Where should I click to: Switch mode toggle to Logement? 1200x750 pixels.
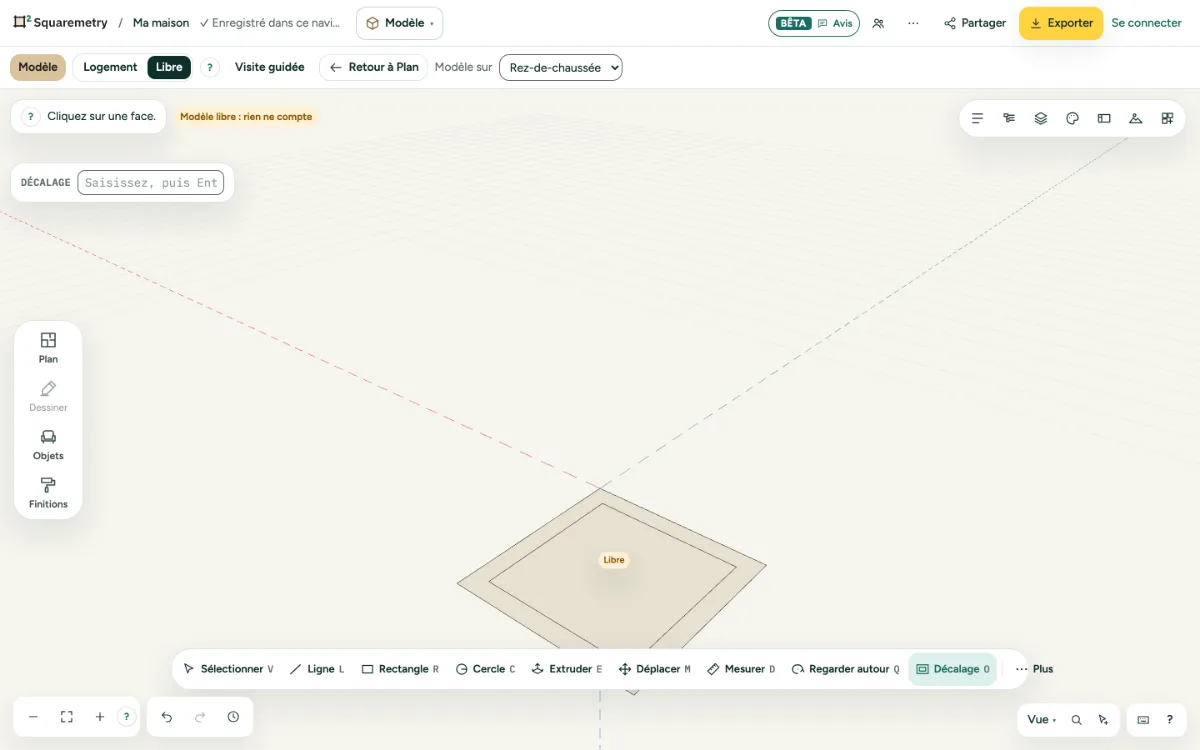[110, 67]
